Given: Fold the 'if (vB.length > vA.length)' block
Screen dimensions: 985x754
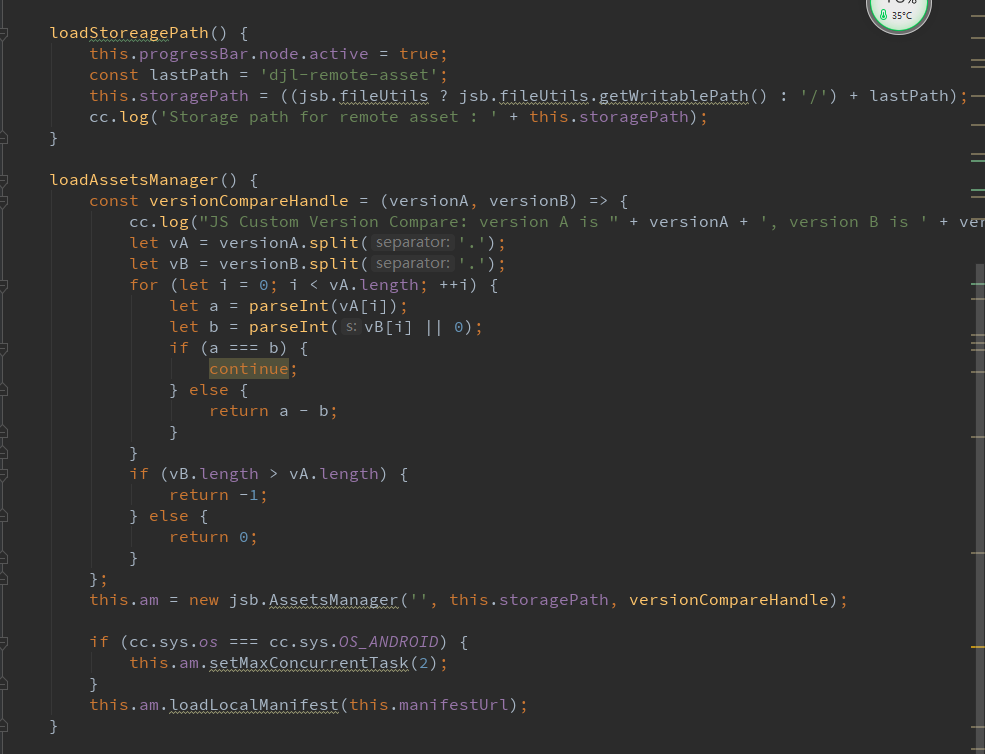Looking at the screenshot, I should pos(3,474).
